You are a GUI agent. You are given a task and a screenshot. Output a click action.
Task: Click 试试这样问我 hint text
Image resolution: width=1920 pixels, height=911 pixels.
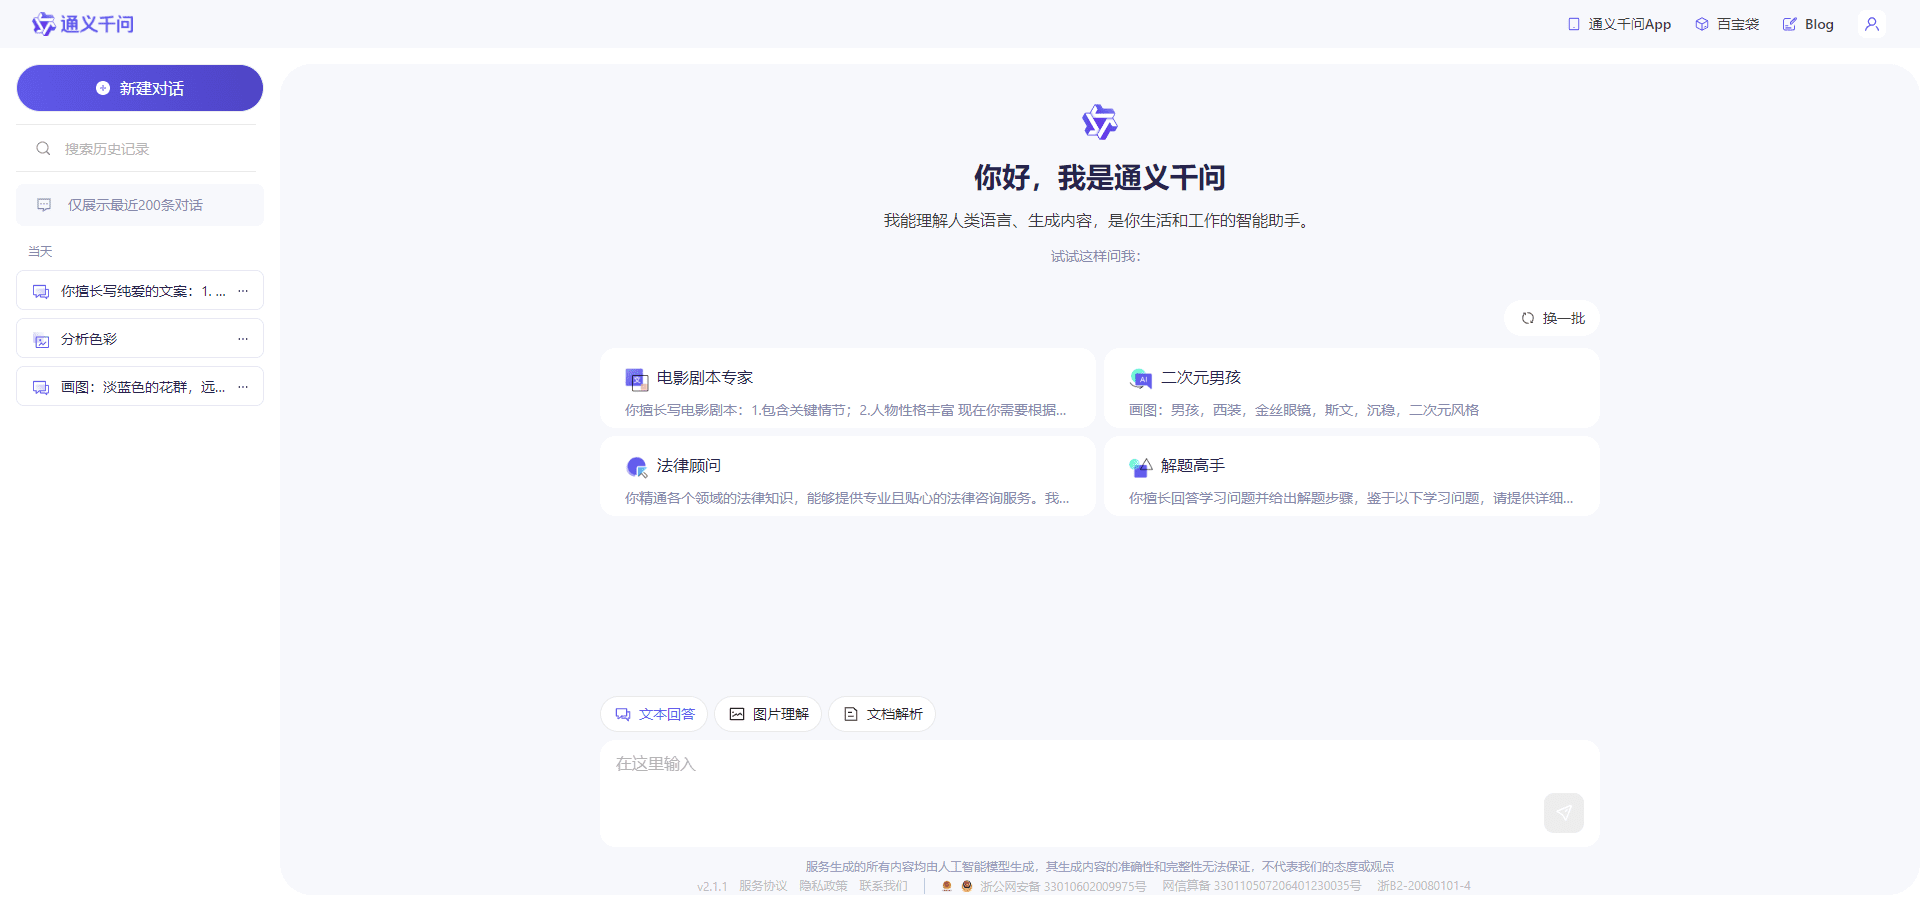tap(1096, 256)
